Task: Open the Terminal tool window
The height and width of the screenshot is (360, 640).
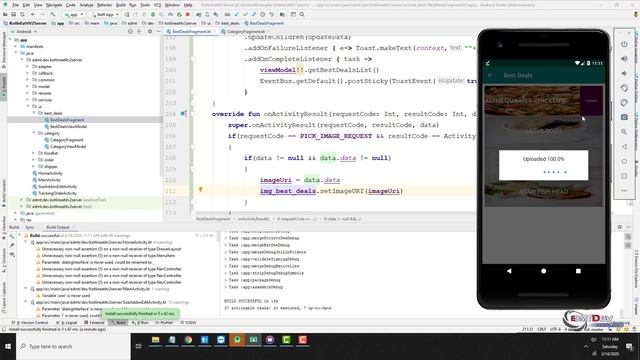Action: (94, 322)
